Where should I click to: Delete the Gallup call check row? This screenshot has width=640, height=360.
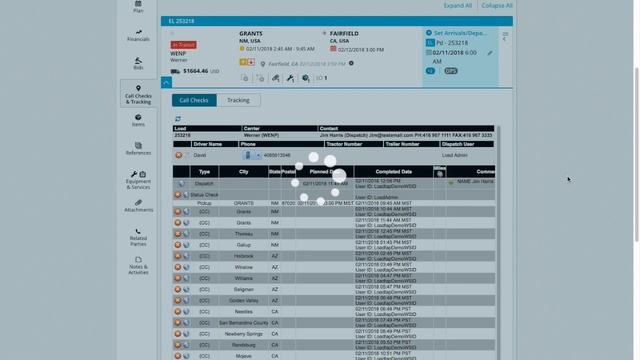pos(178,245)
